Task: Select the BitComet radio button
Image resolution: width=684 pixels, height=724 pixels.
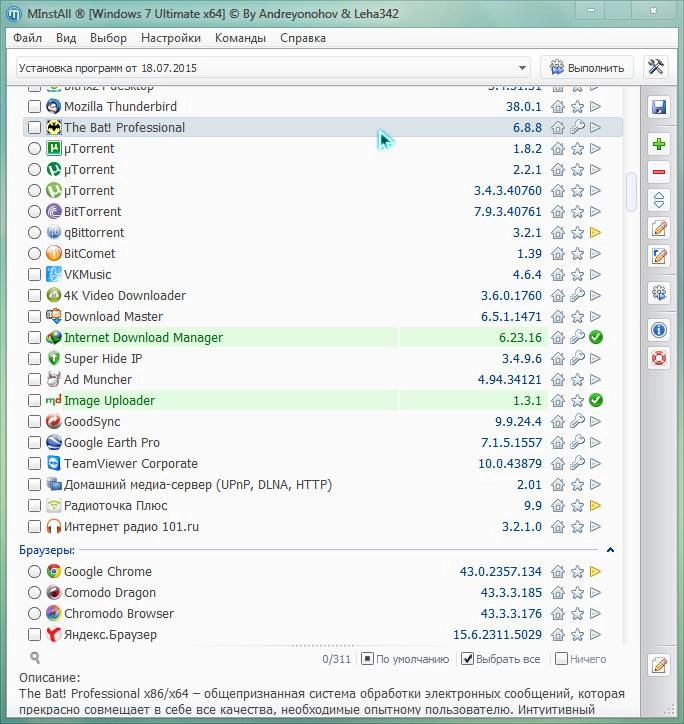Action: (34, 253)
